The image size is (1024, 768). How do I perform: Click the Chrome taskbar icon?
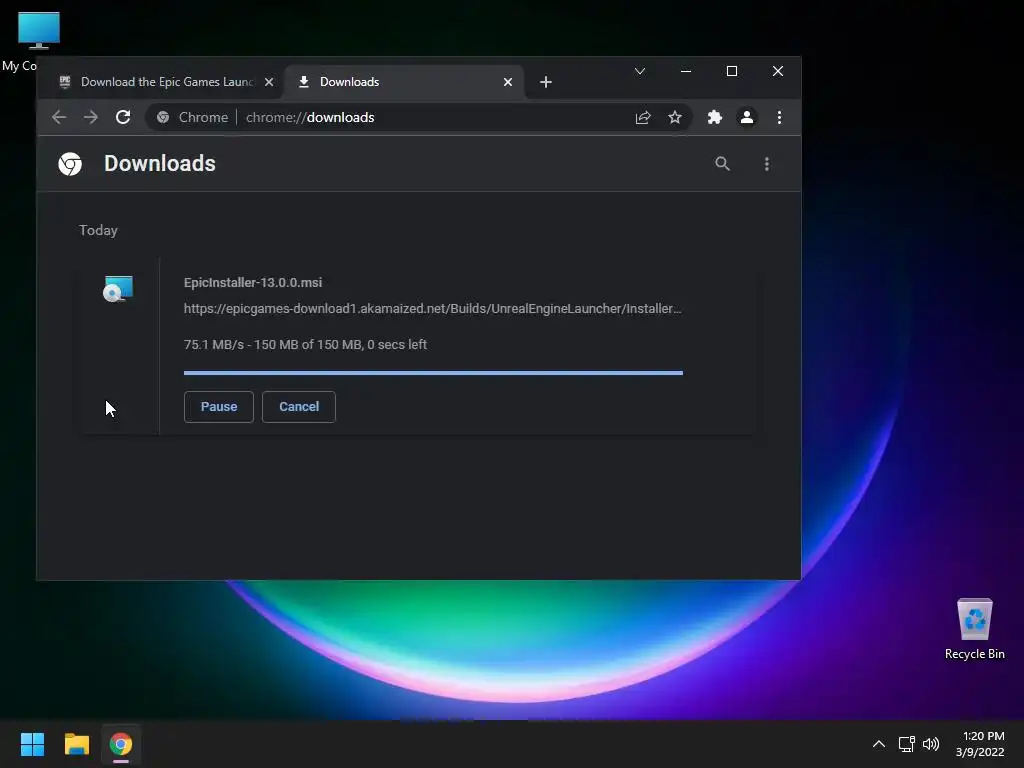pyautogui.click(x=121, y=744)
